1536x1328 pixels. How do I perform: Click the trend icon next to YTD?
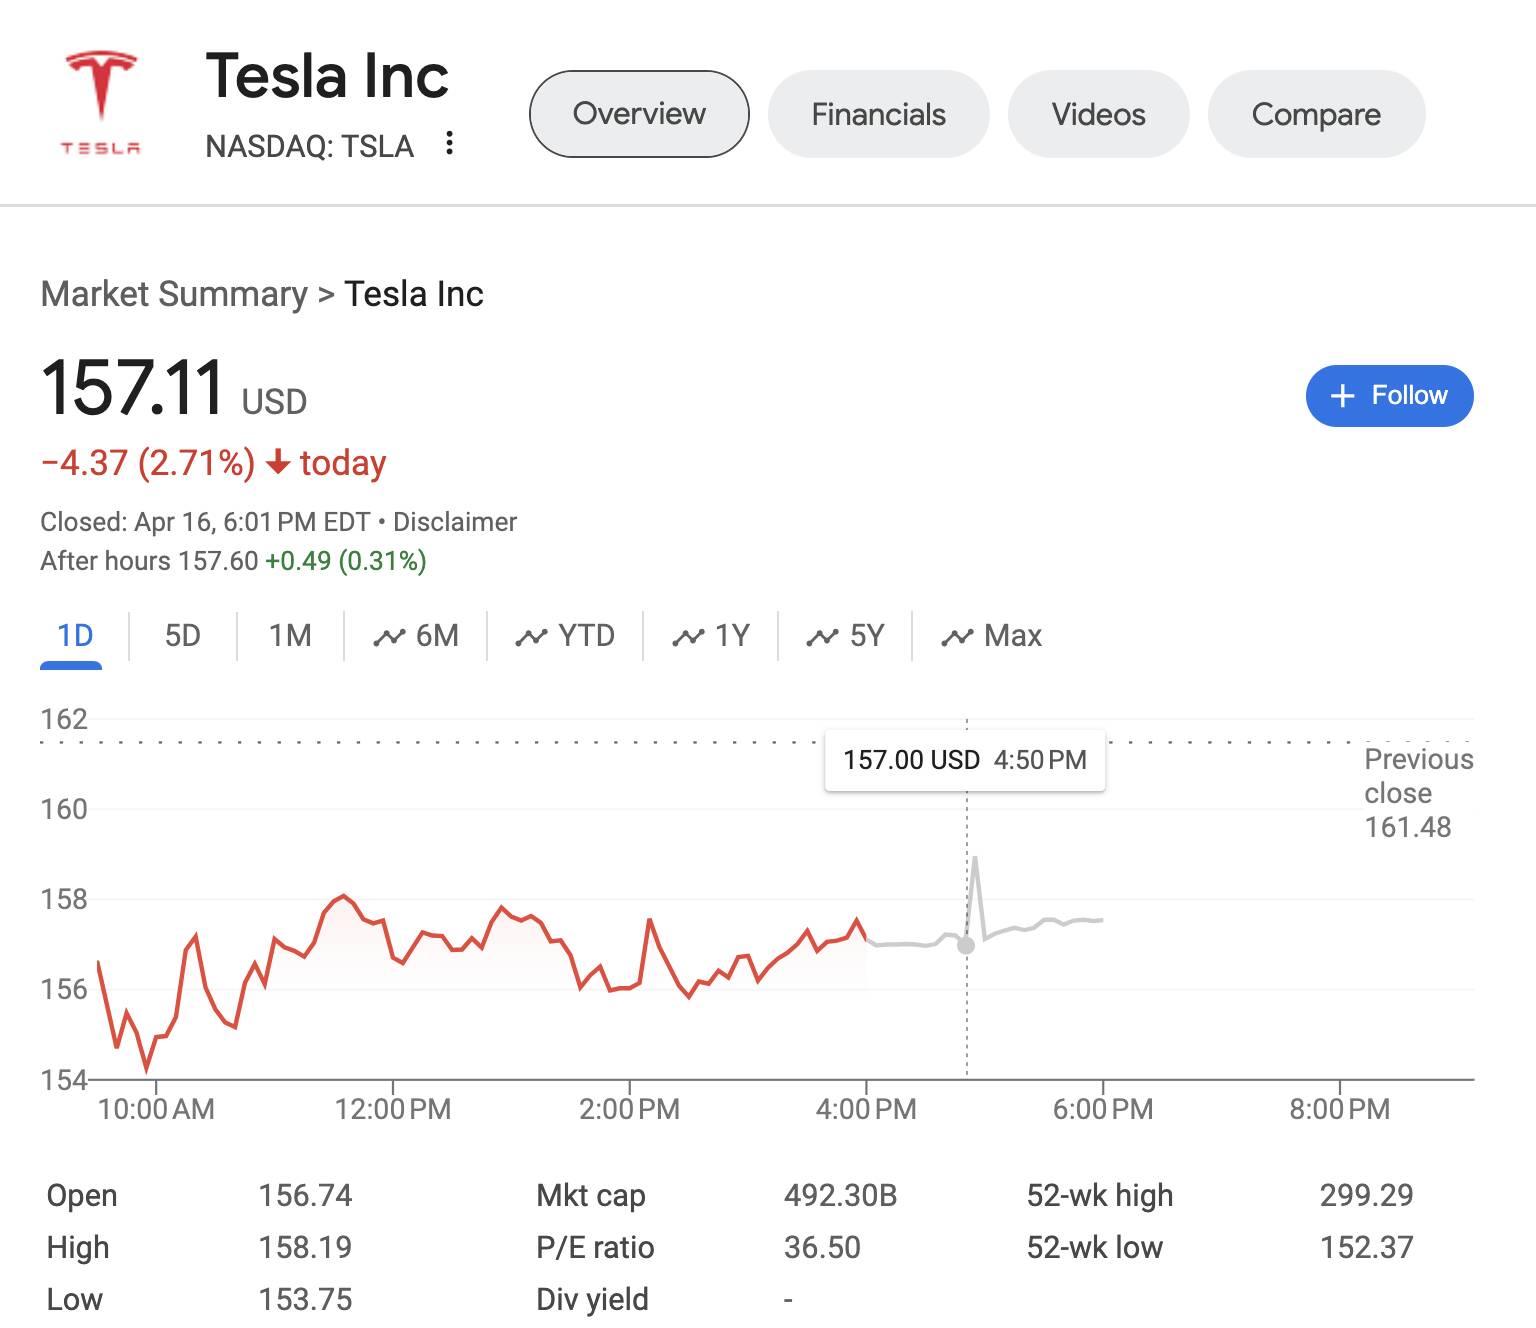[x=531, y=637]
